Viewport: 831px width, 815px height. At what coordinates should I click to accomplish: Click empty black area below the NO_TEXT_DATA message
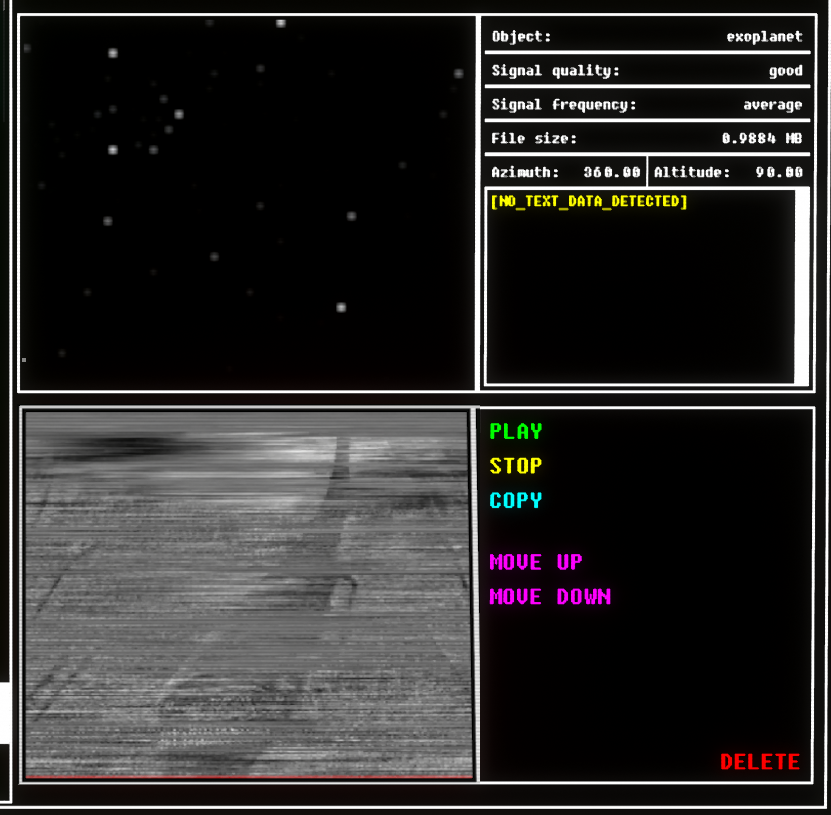coord(640,300)
